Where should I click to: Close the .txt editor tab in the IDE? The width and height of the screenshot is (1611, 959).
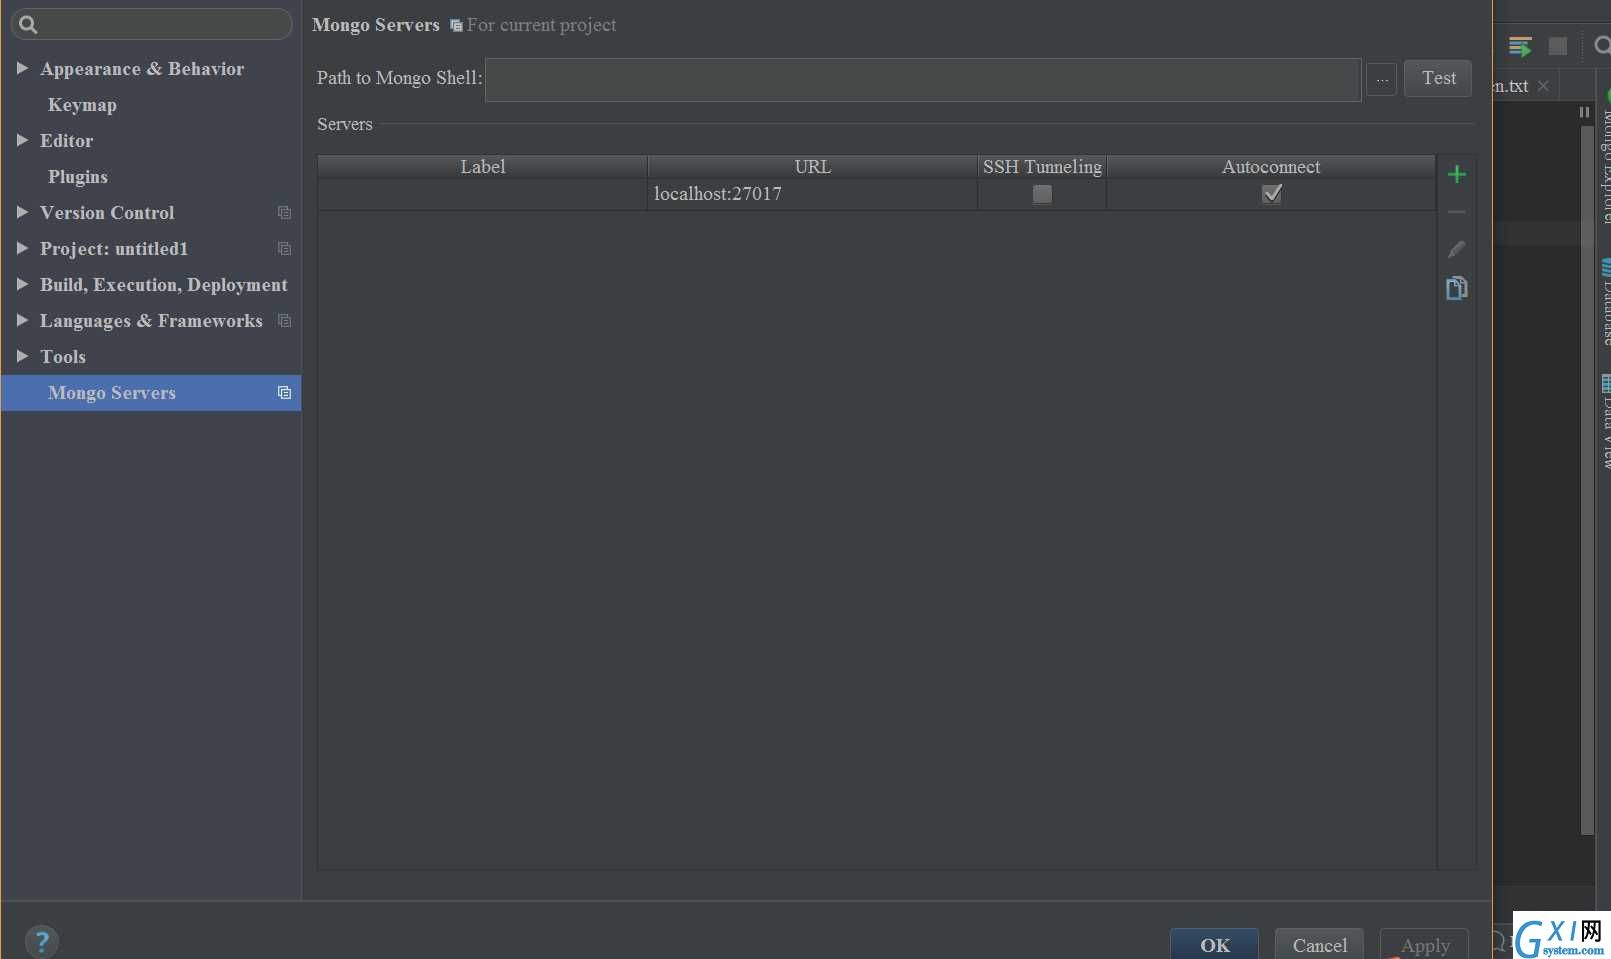pos(1543,86)
